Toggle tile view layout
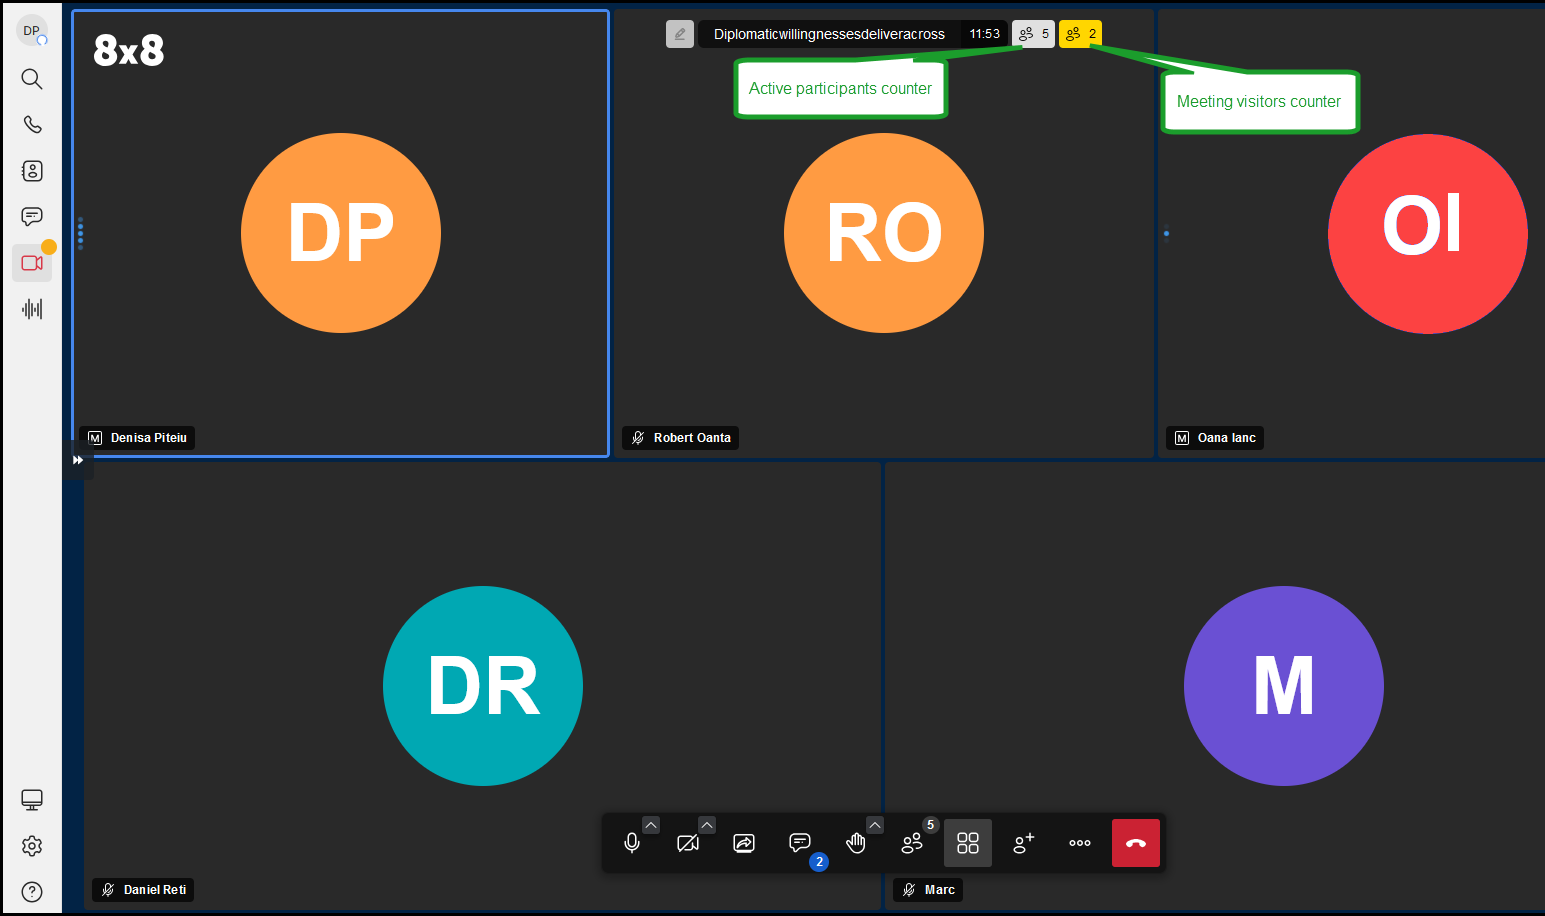This screenshot has width=1545, height=916. 968,843
